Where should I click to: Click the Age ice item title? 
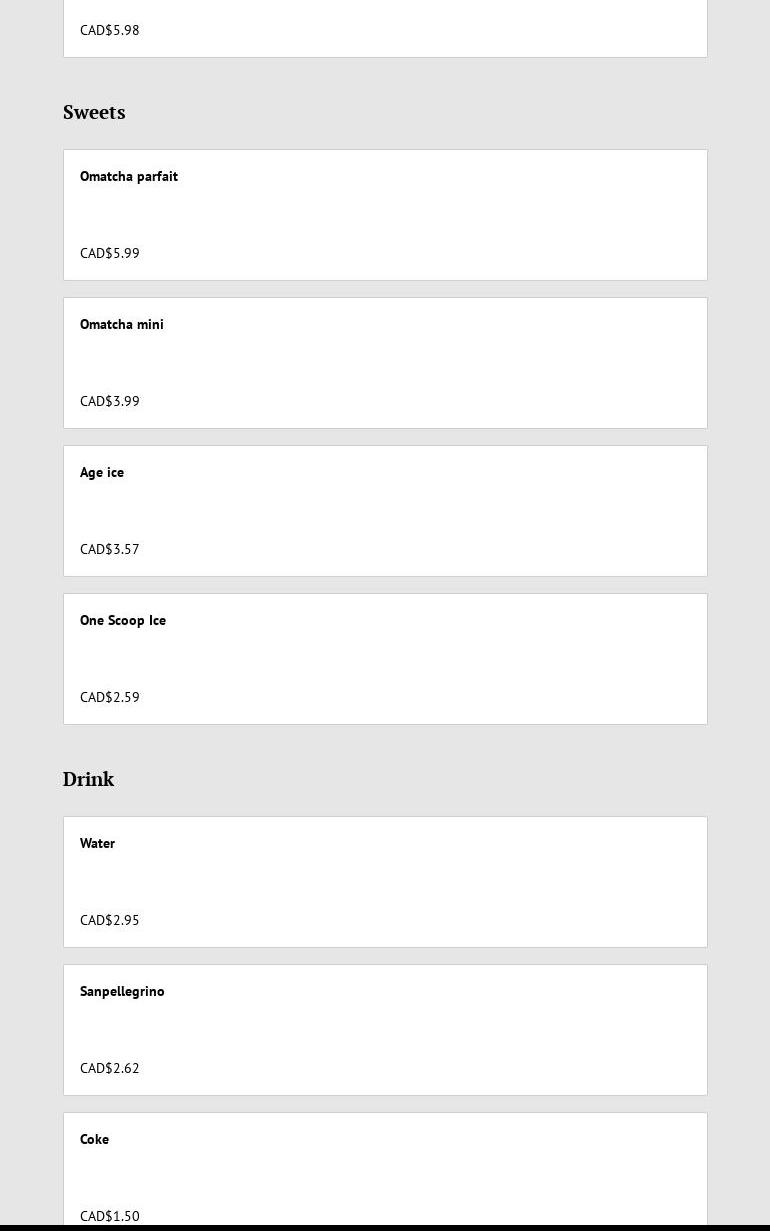(x=102, y=473)
